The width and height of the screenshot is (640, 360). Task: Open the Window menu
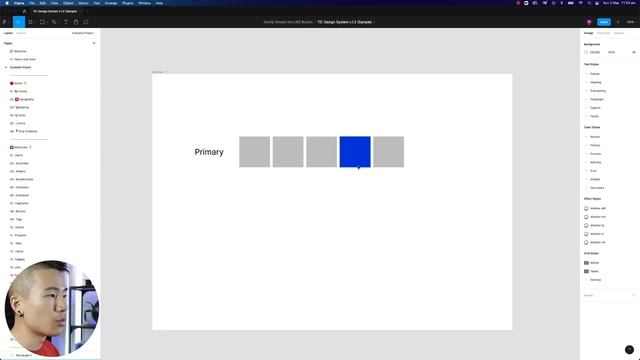point(144,3)
